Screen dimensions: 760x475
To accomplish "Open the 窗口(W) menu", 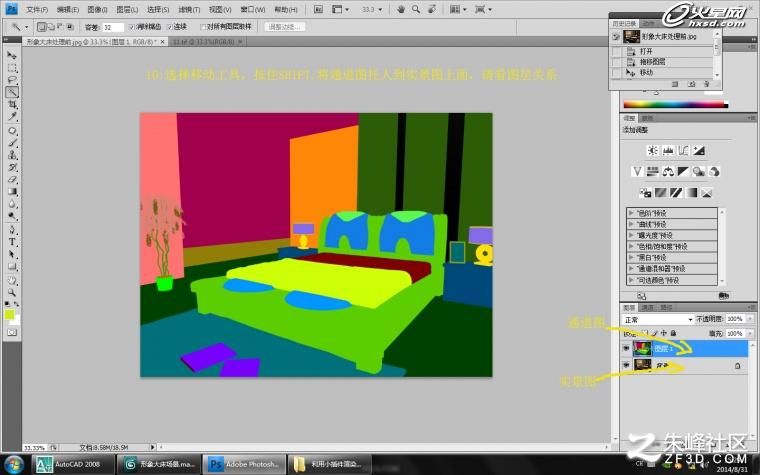I will (x=253, y=10).
